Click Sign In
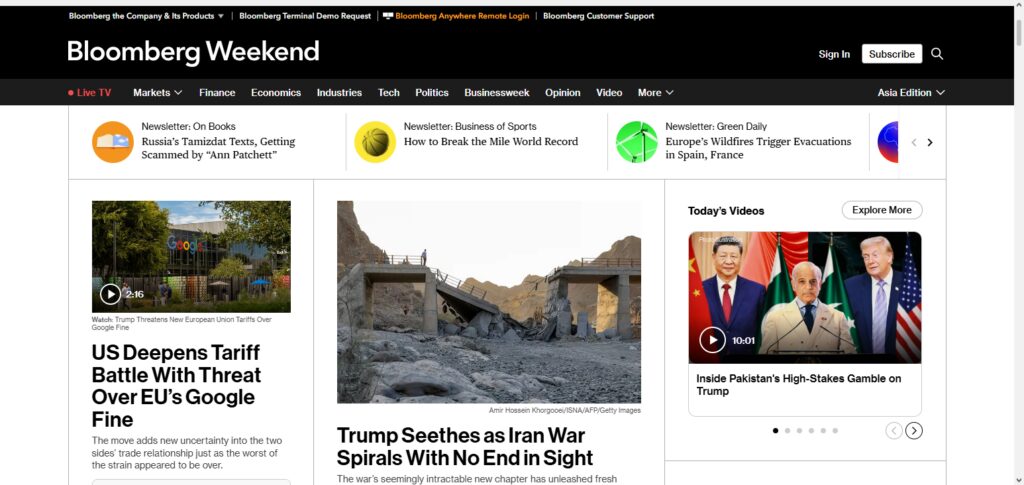 tap(834, 54)
